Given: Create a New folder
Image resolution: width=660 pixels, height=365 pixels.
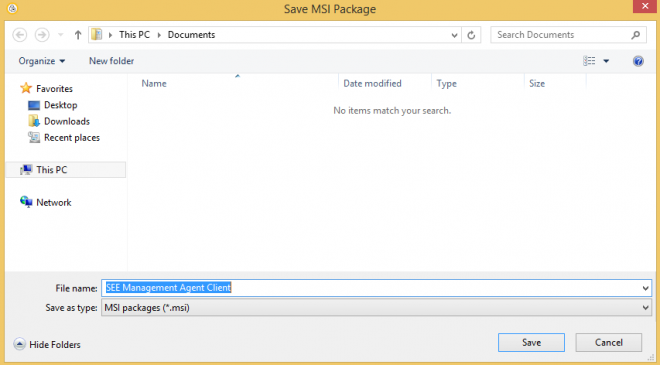Looking at the screenshot, I should [112, 61].
